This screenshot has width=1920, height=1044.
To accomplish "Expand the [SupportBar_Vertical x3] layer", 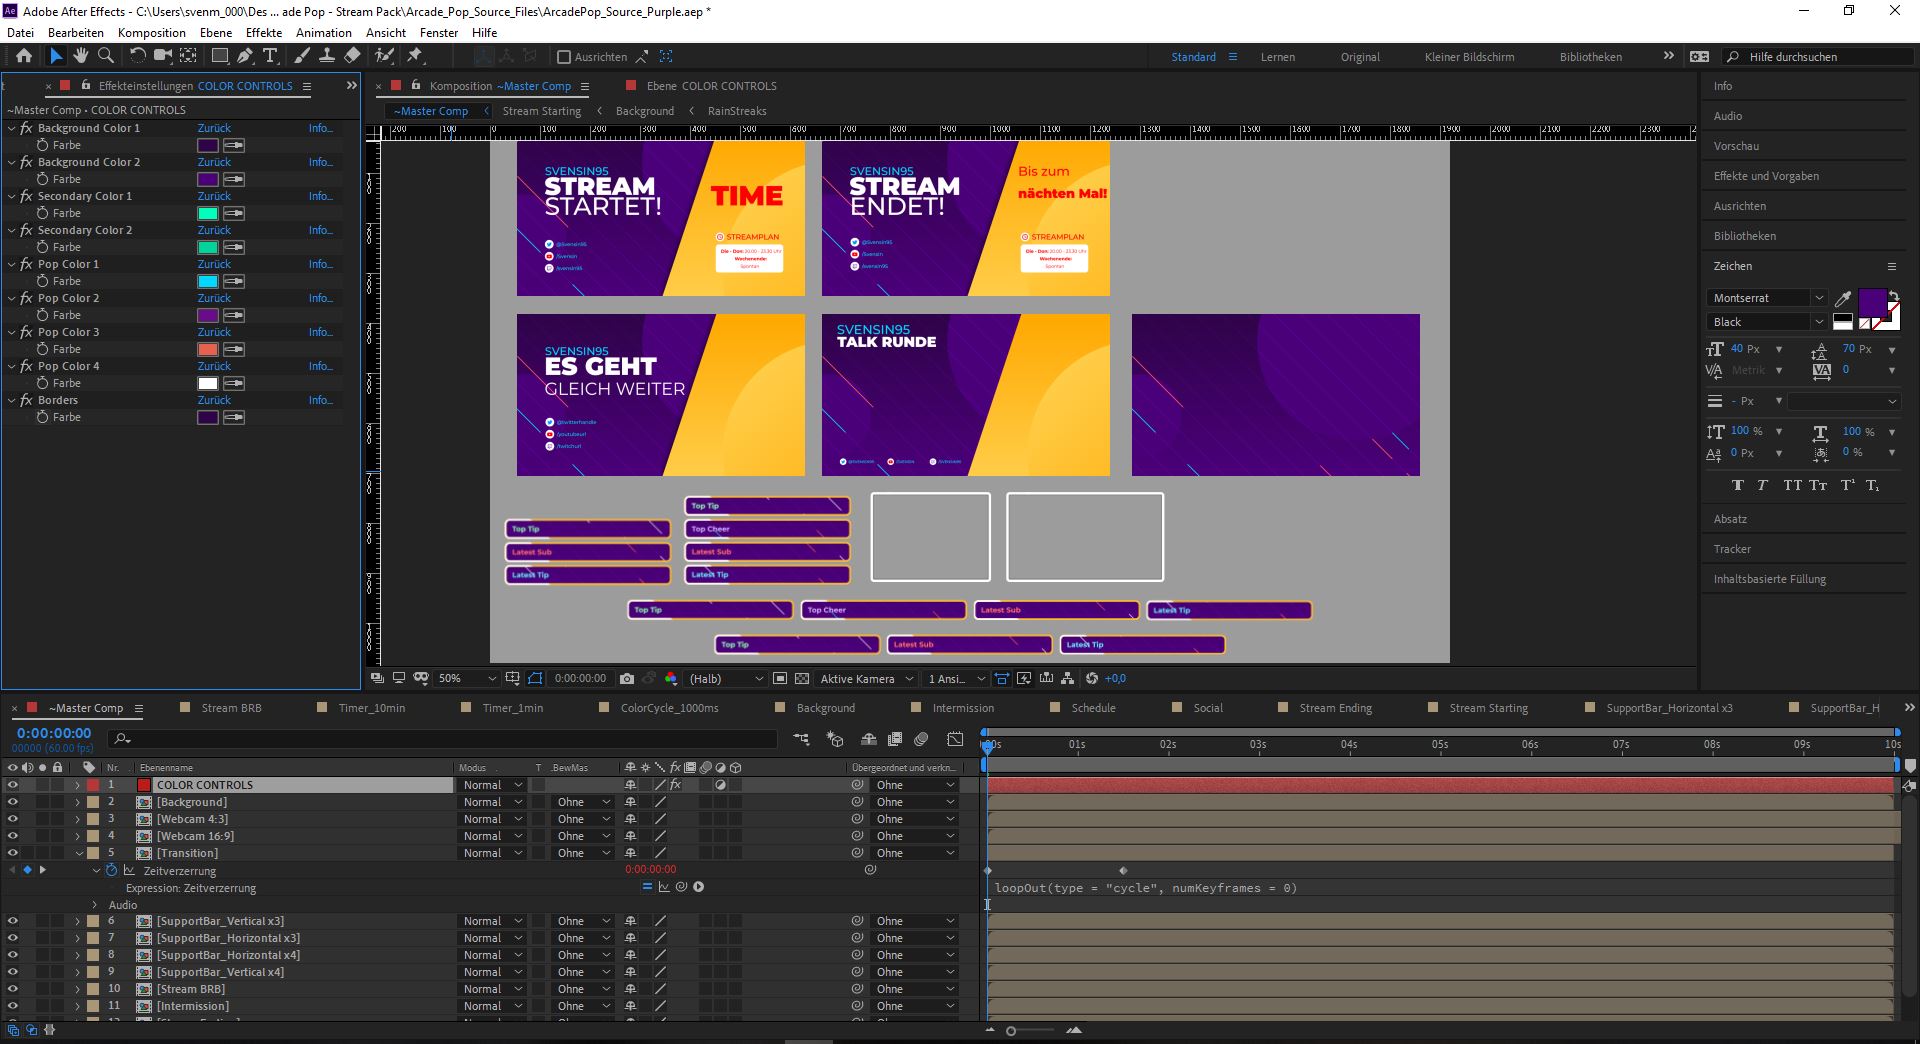I will [77, 921].
